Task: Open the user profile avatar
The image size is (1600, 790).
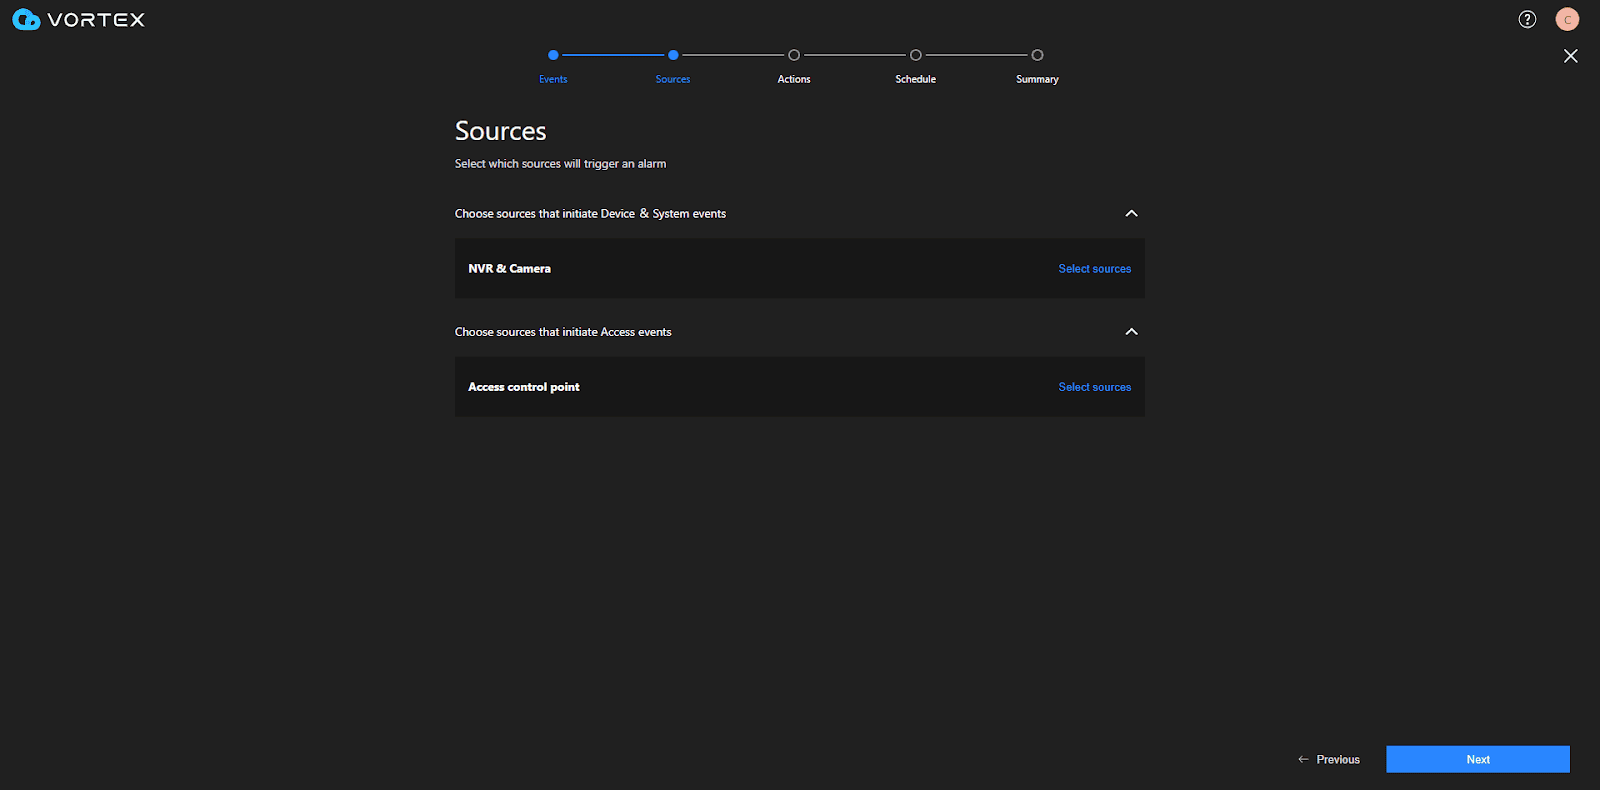Action: pyautogui.click(x=1567, y=20)
